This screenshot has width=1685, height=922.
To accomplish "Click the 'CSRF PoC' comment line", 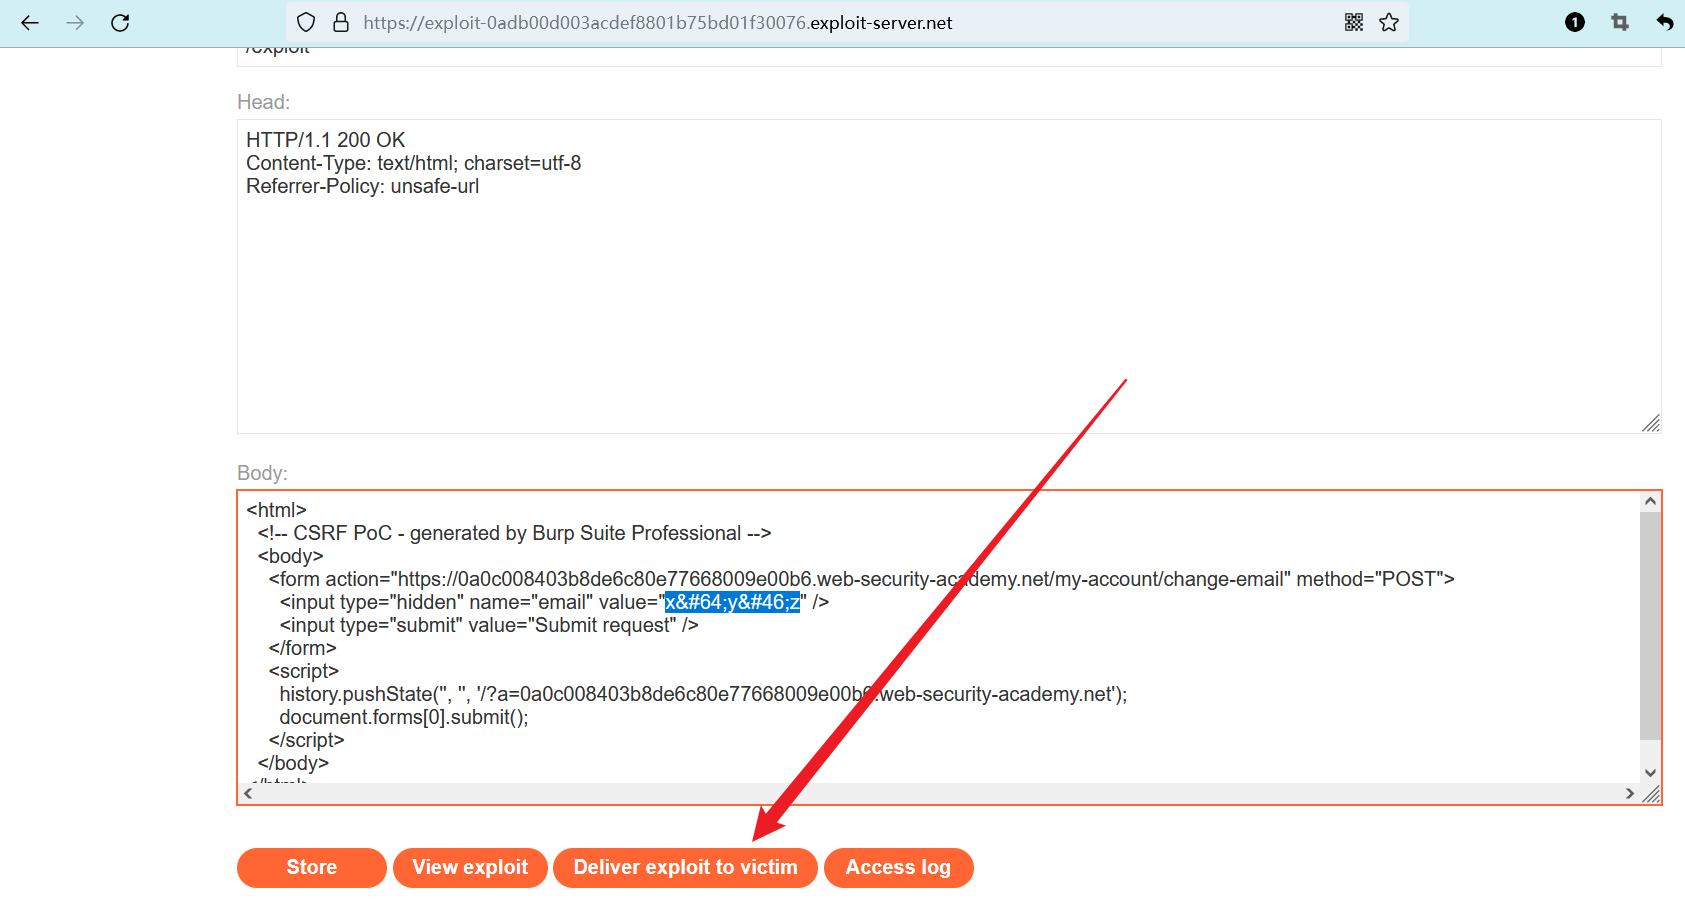I will point(514,533).
